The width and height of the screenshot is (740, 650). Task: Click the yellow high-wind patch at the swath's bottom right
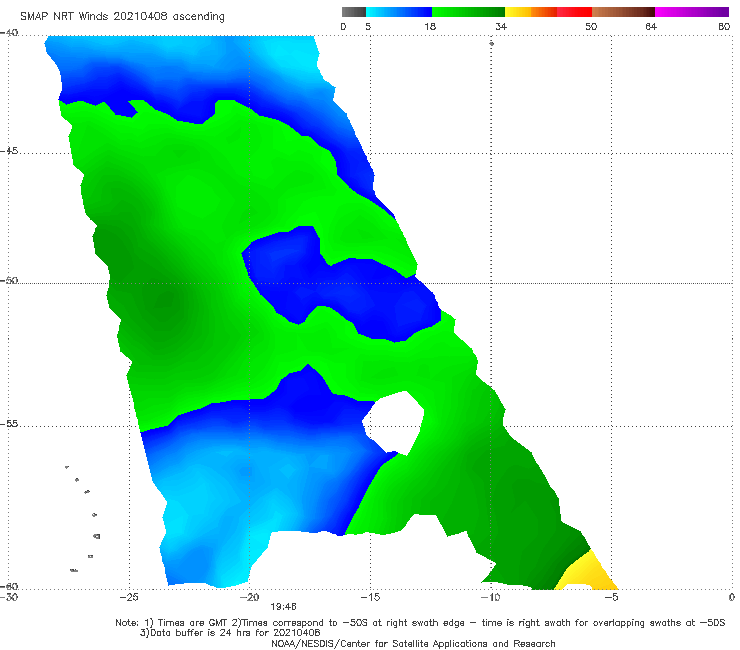[588, 573]
